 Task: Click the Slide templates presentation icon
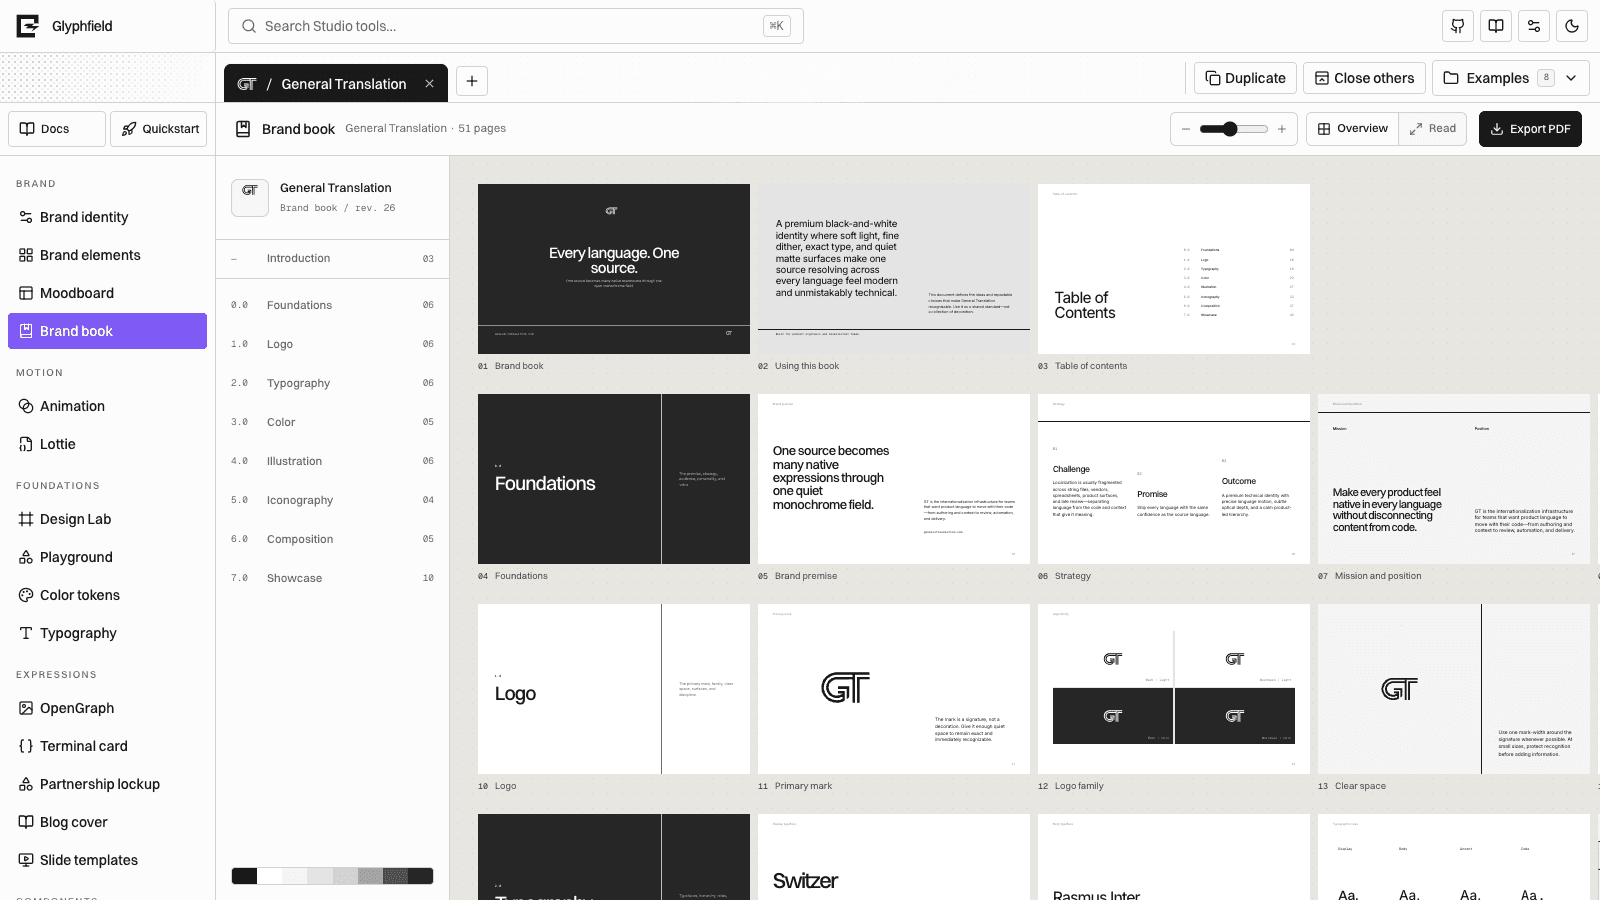(26, 860)
